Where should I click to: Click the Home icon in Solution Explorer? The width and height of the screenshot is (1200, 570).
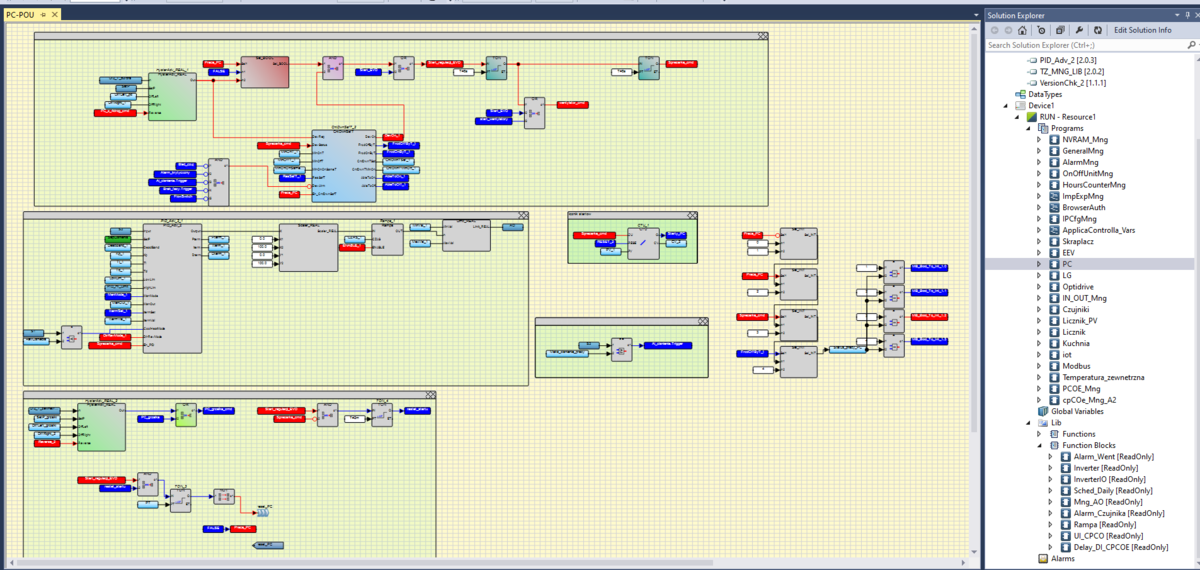[x=1022, y=30]
